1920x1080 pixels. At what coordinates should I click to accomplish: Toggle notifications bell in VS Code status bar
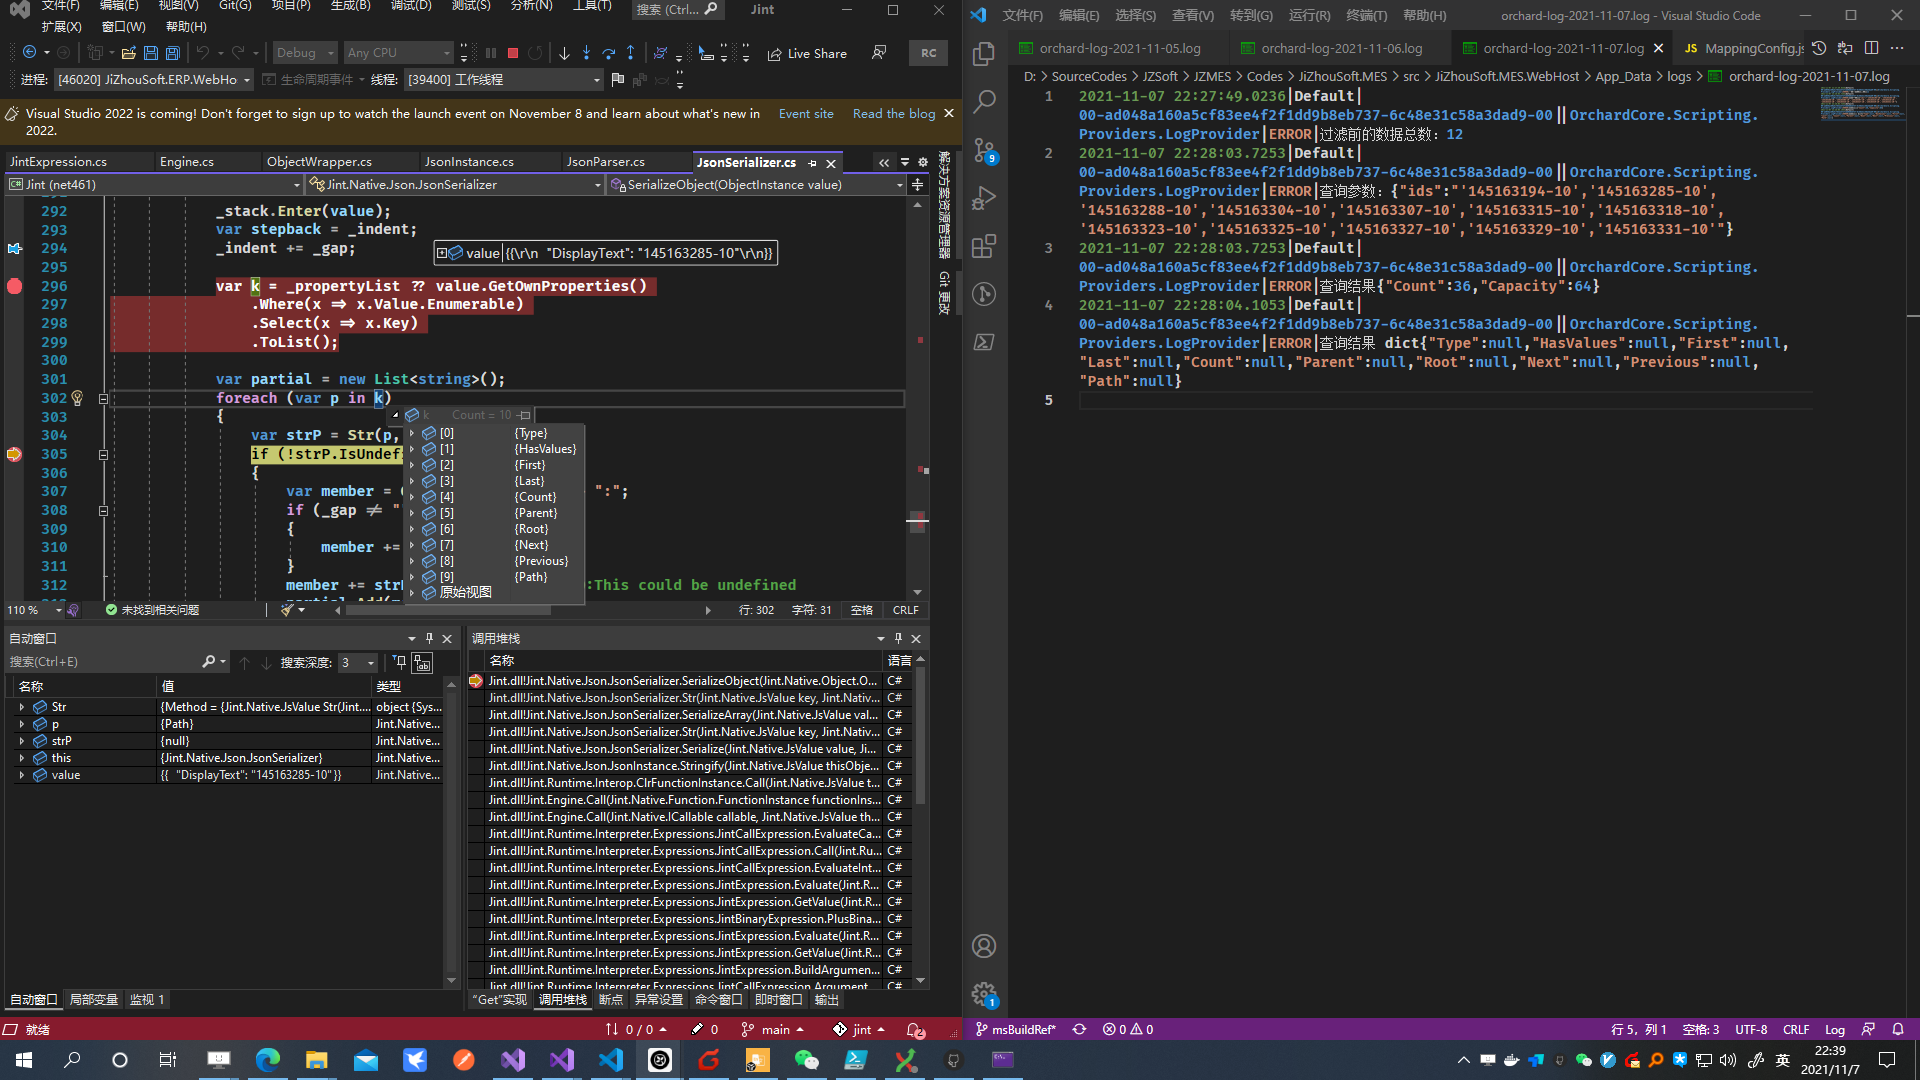(1899, 1029)
